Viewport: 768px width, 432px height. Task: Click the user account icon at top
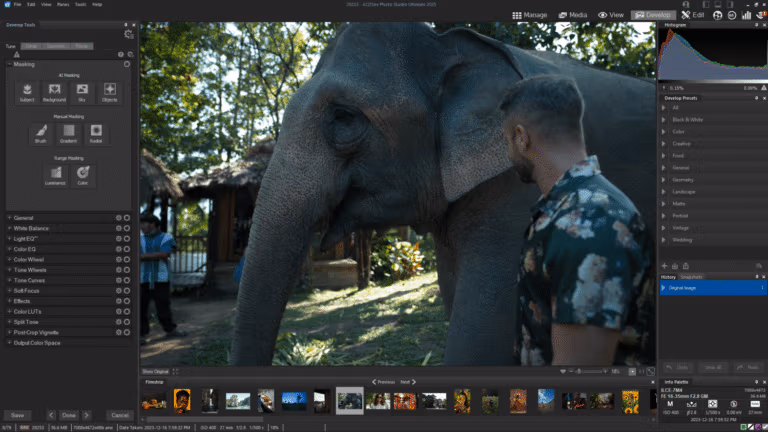(x=686, y=4)
